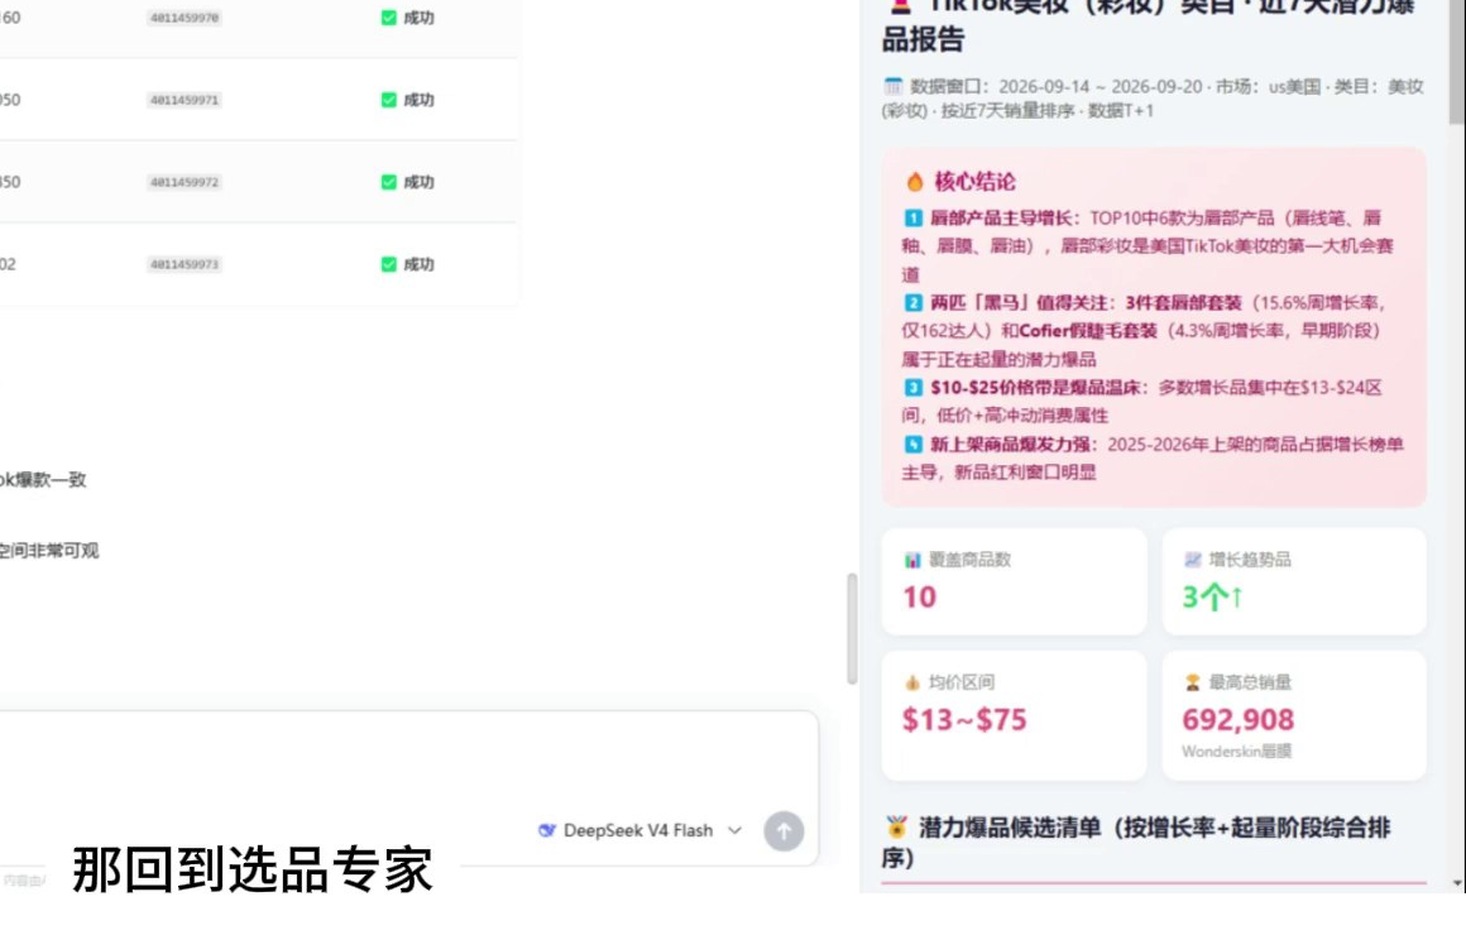Click the send arrow button
The width and height of the screenshot is (1466, 935).
784,831
